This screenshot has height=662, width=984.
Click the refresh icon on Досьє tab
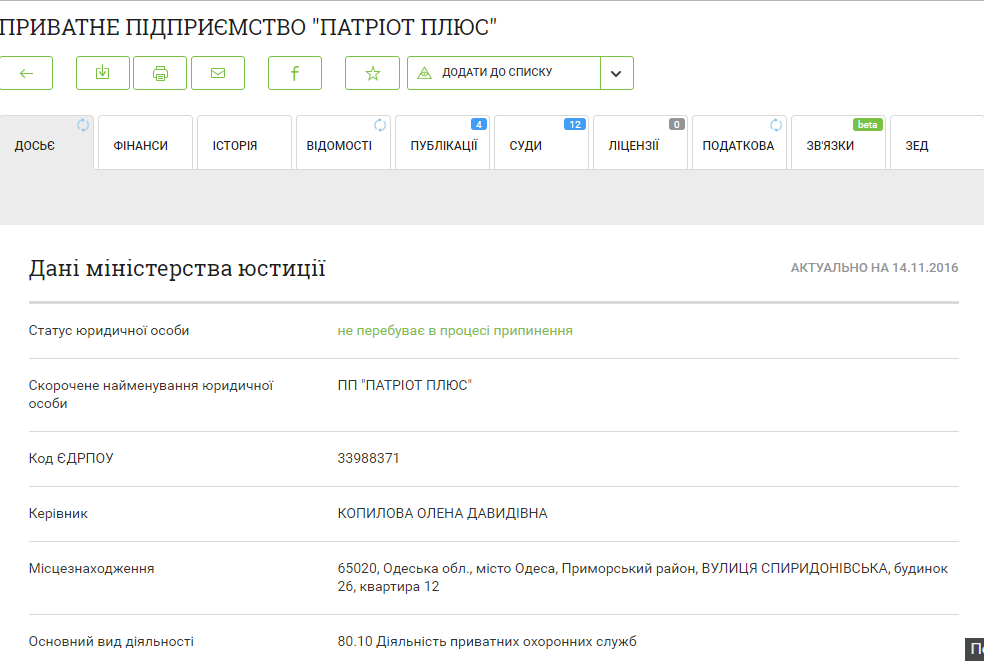(x=83, y=125)
